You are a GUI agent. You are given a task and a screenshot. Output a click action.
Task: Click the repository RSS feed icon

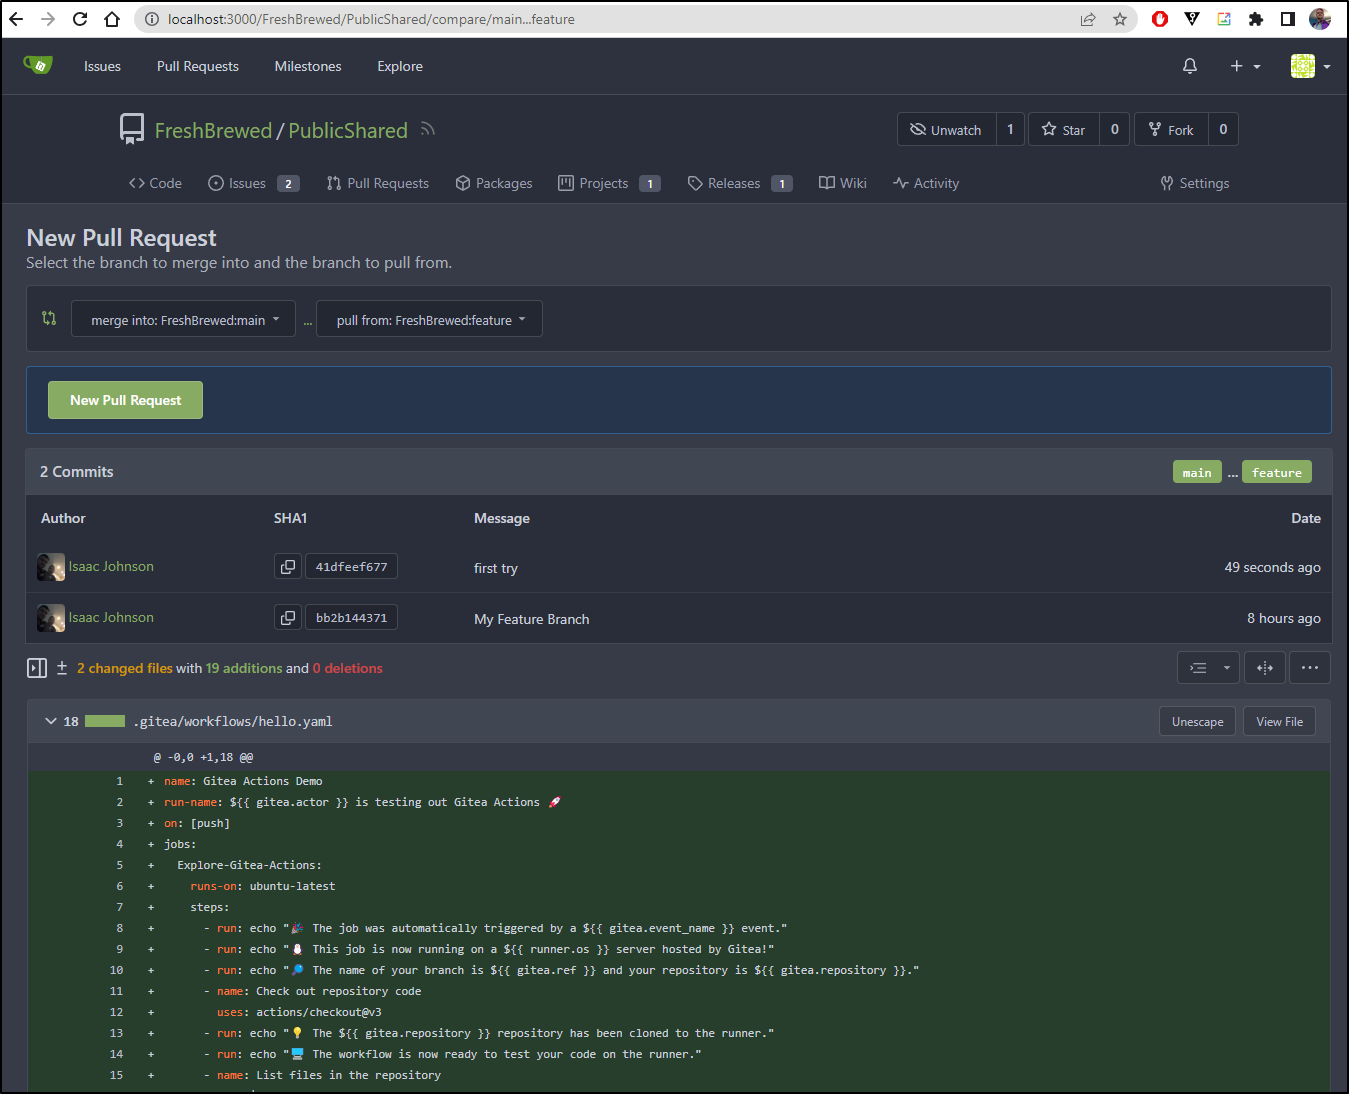428,129
